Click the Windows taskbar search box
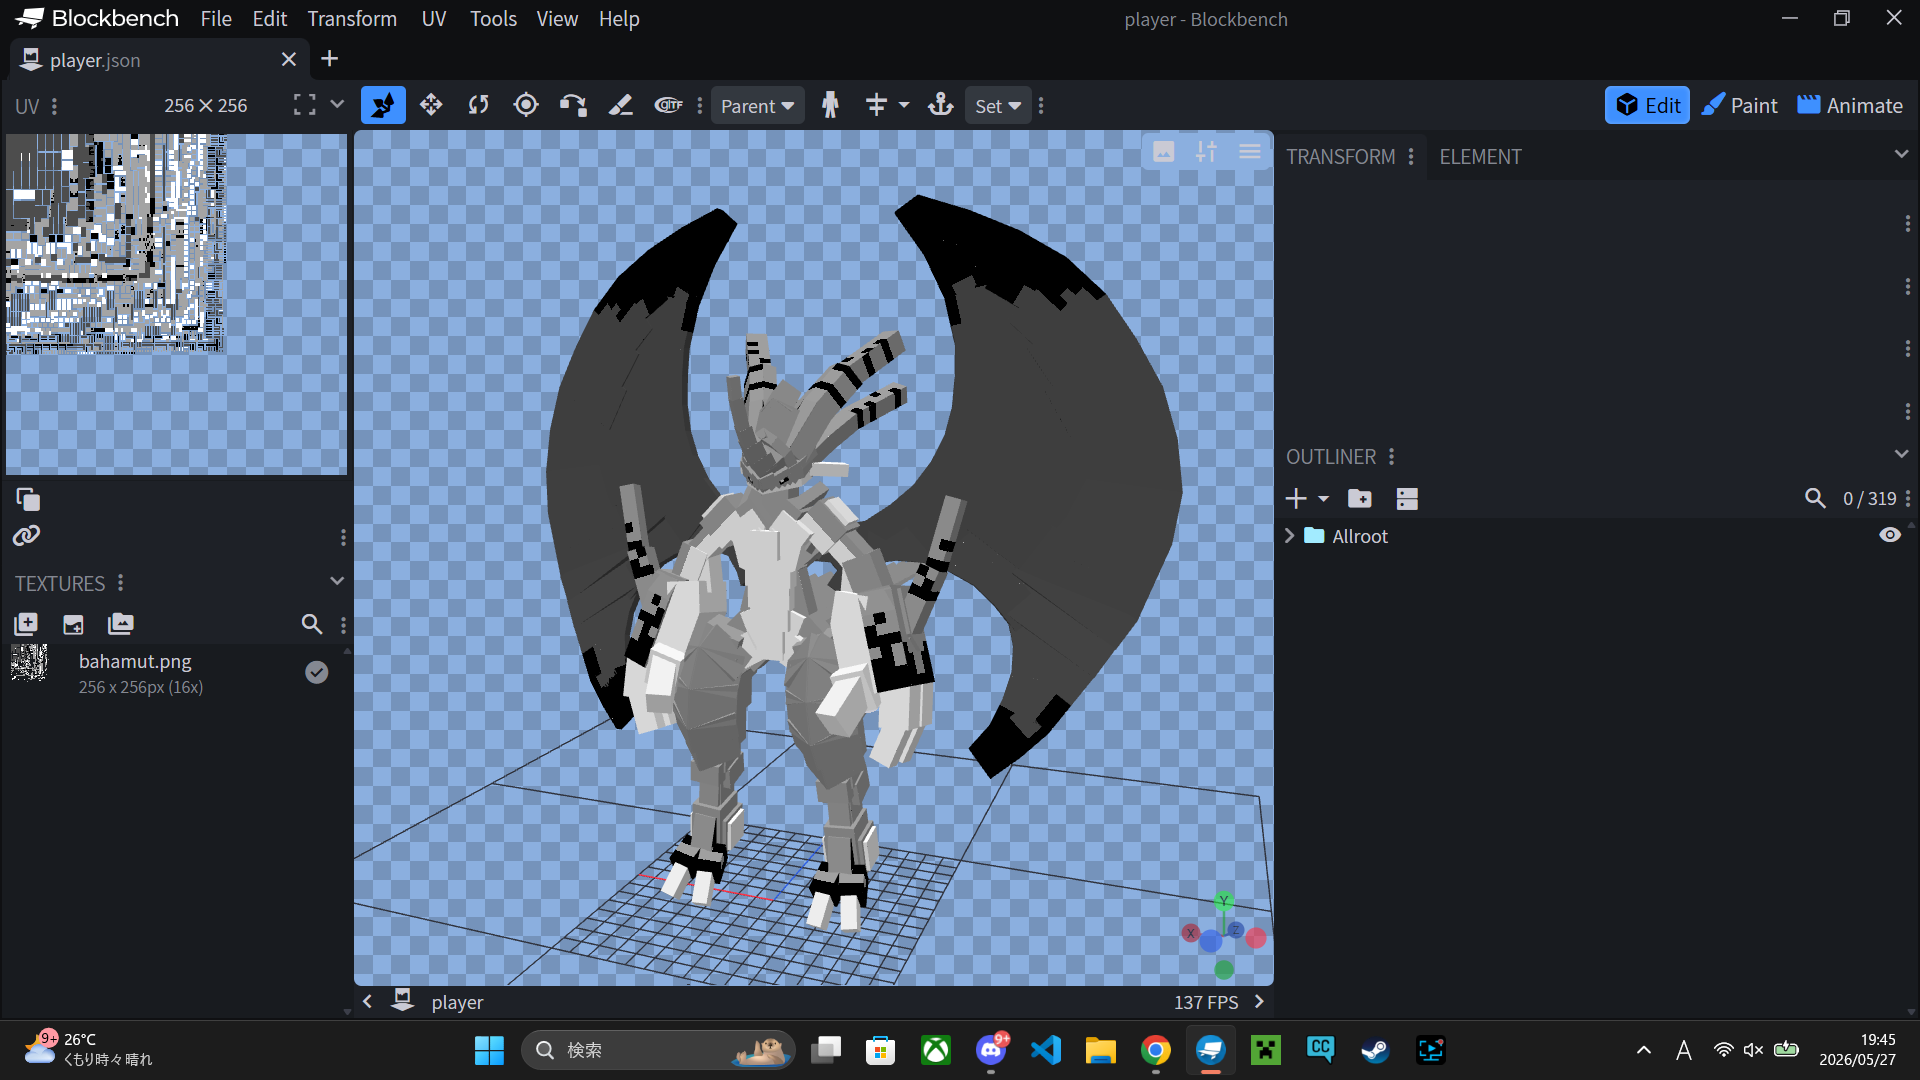Viewport: 1920px width, 1080px height. [x=658, y=1050]
